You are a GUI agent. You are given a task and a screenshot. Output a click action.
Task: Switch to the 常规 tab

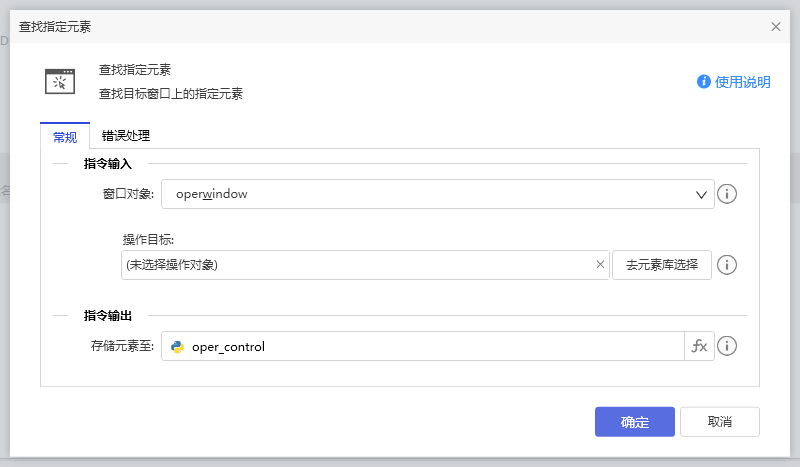(x=64, y=137)
